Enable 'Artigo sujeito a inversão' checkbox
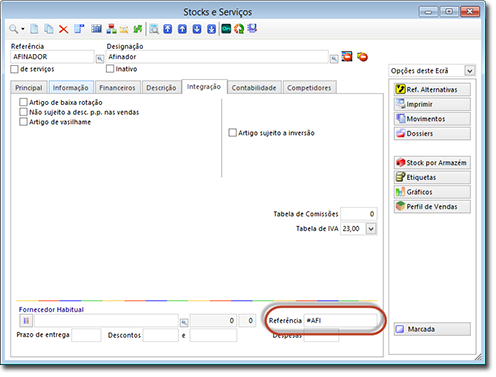496x377 pixels. pos(232,133)
